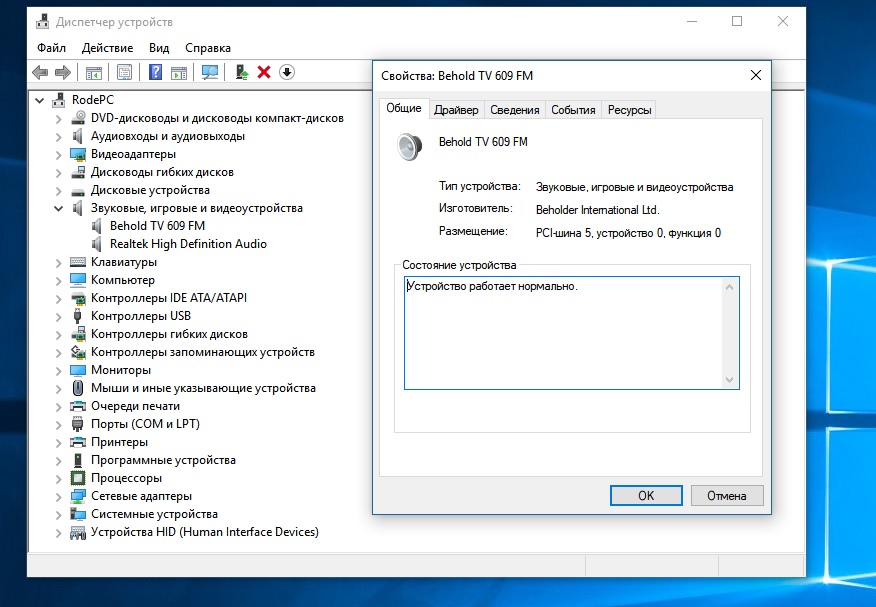Expand Контроллеры IDE ATA/ATAPI
This screenshot has height=607, width=876.
(59, 298)
